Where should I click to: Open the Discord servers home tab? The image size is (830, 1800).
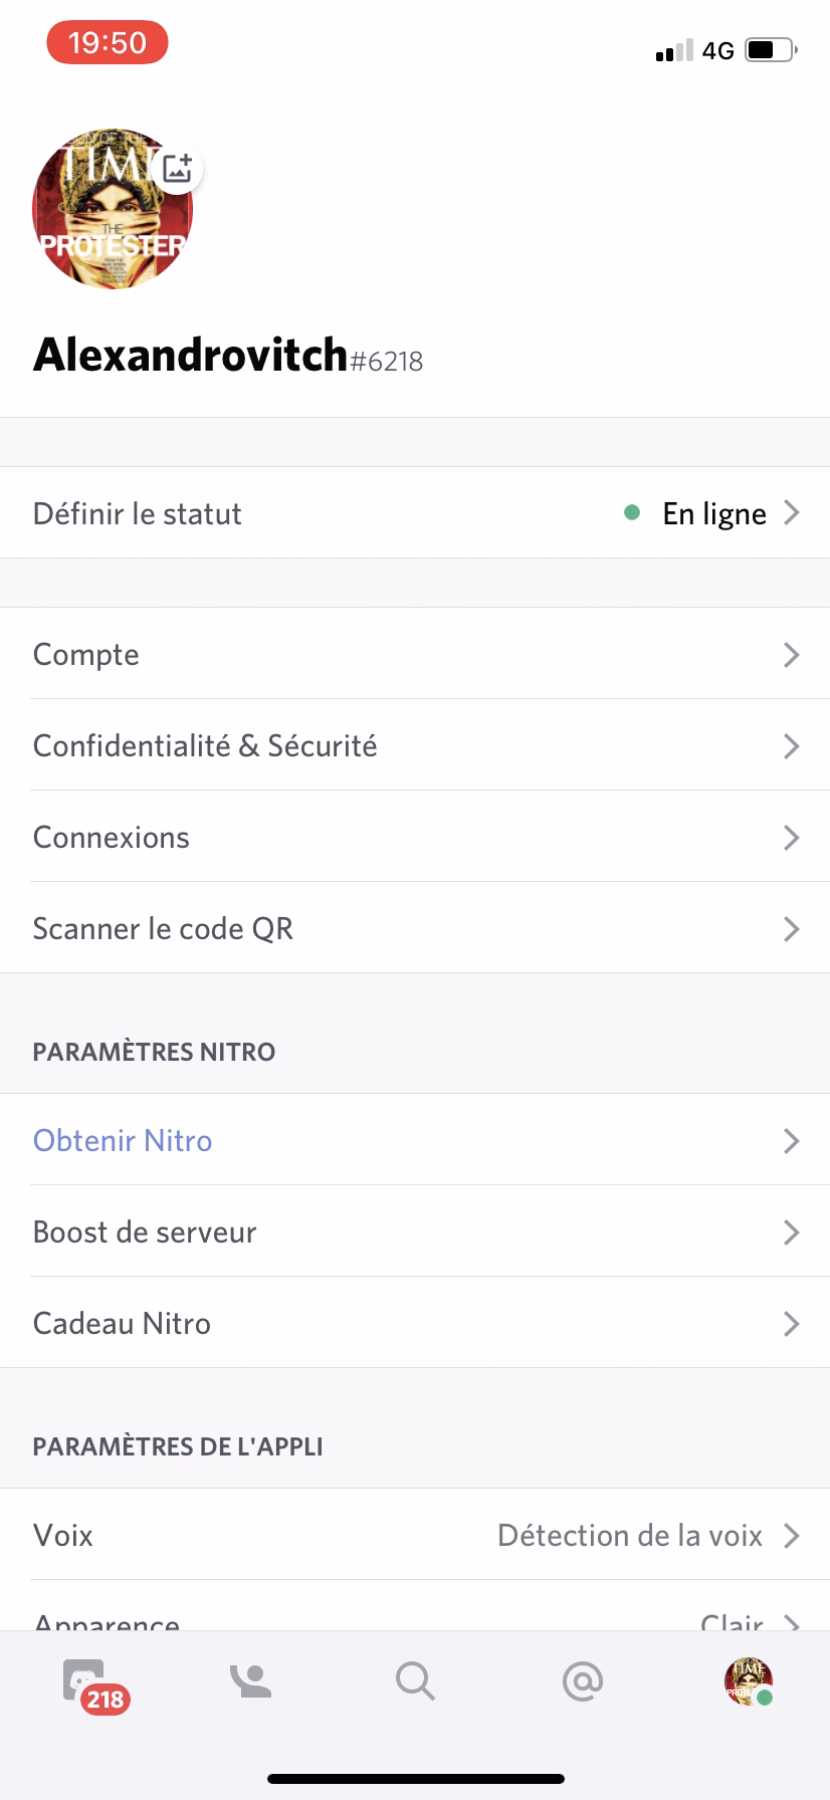[86, 1681]
